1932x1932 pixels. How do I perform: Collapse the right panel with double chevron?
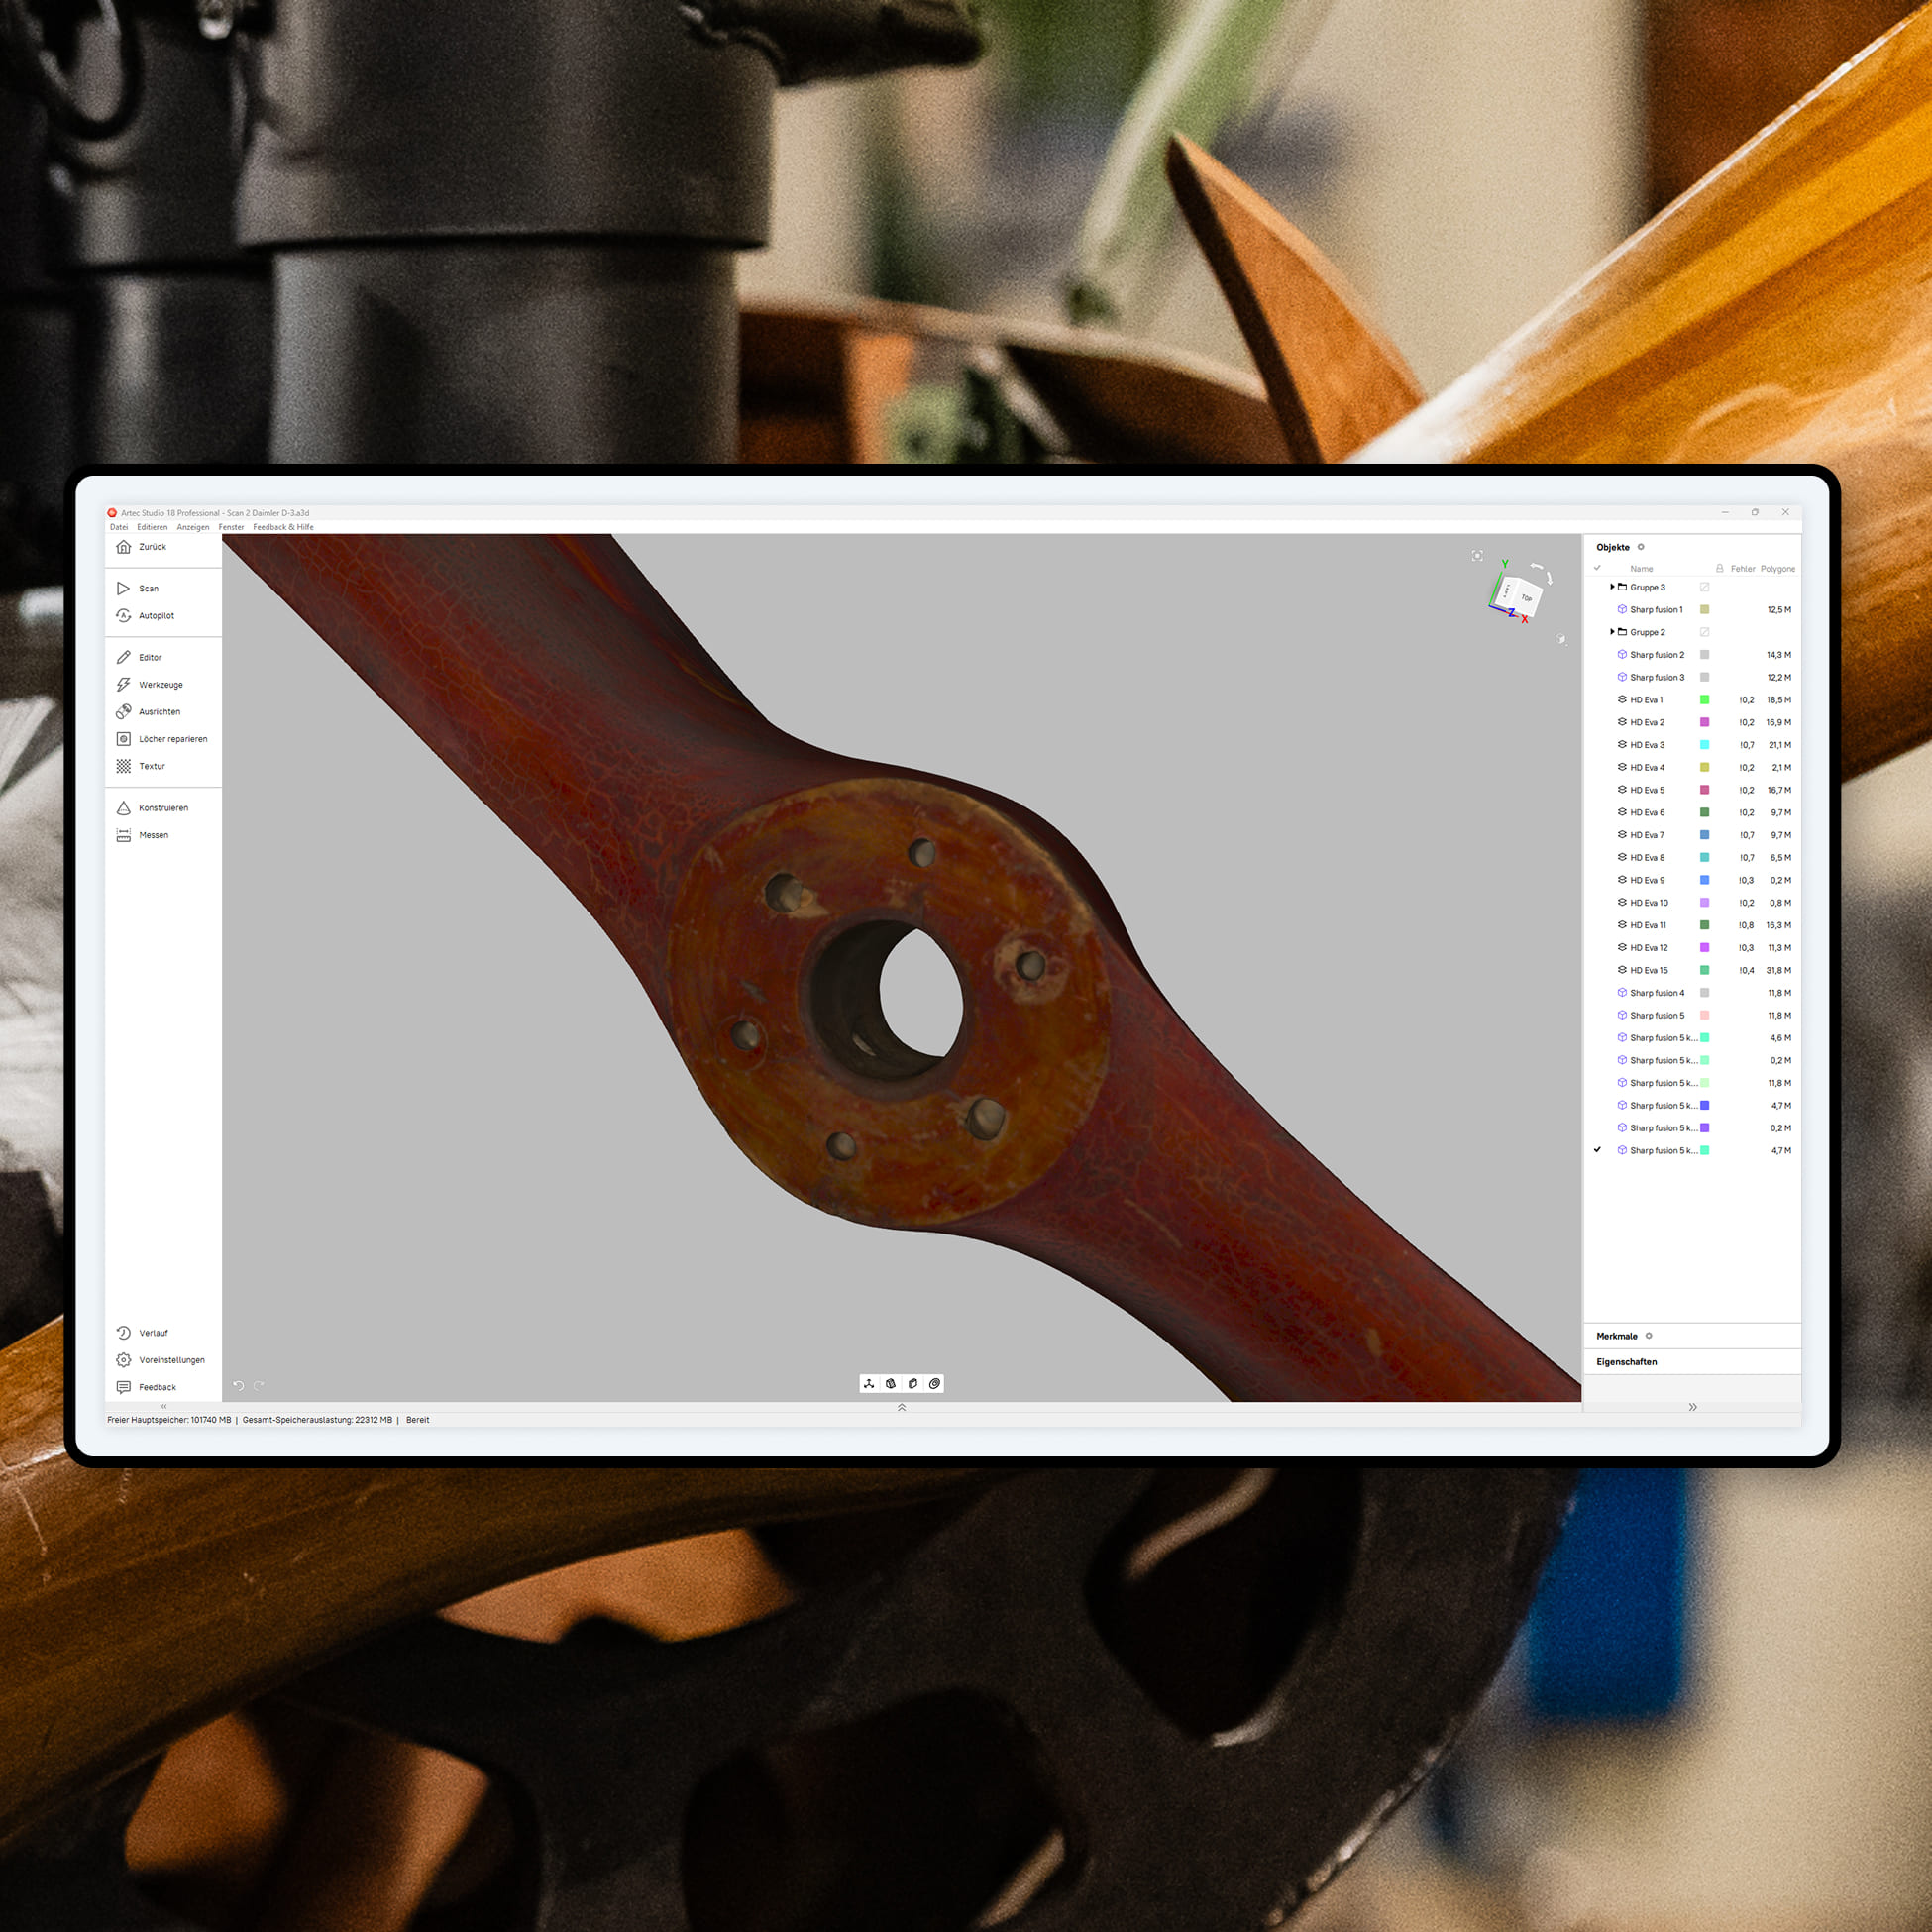coord(1693,1407)
